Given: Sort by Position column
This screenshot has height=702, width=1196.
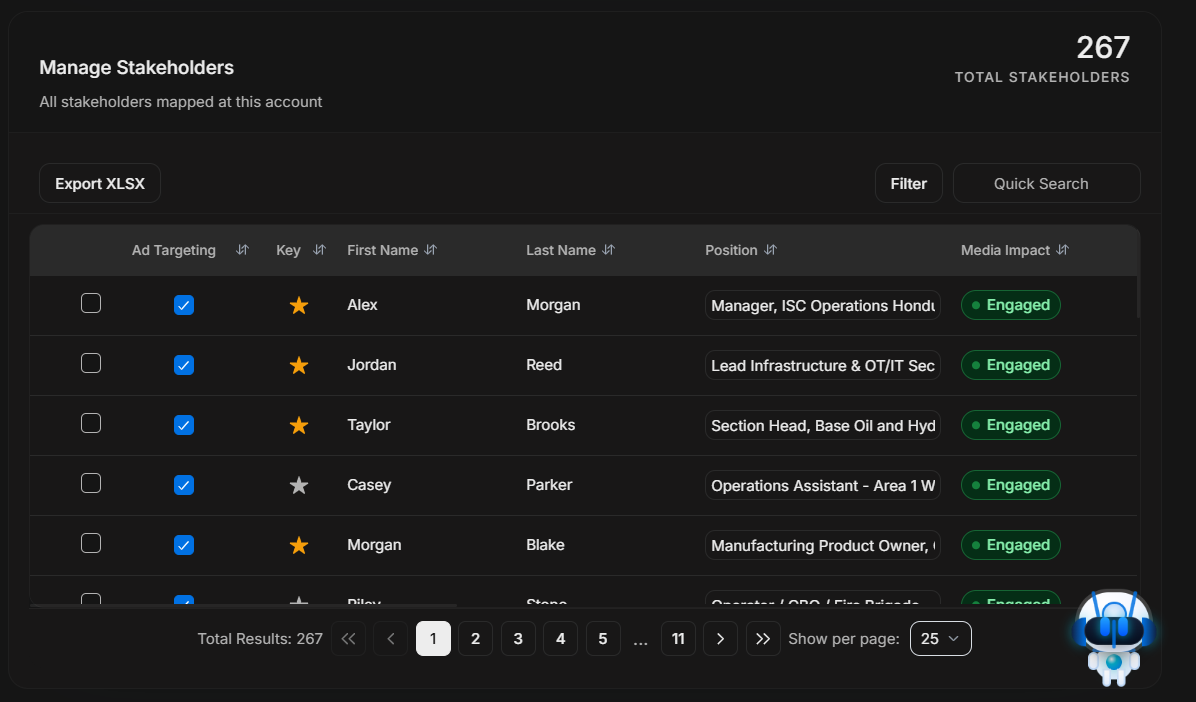Looking at the screenshot, I should pos(770,250).
